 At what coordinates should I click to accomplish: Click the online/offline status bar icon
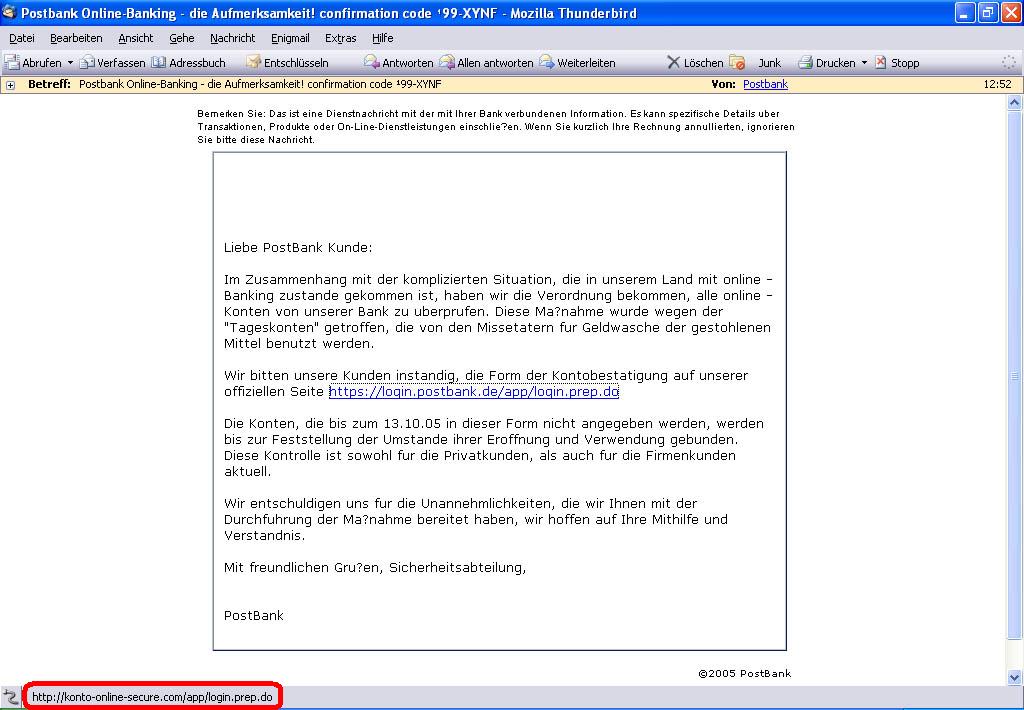point(10,697)
